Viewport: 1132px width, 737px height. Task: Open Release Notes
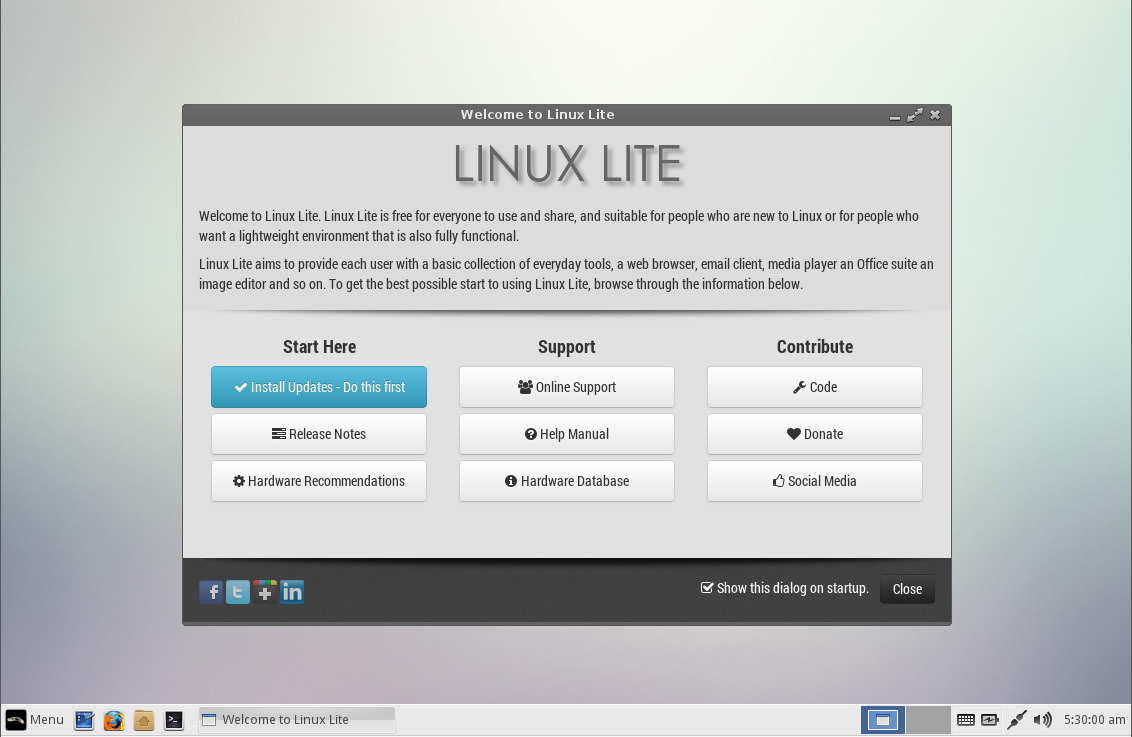click(x=319, y=434)
